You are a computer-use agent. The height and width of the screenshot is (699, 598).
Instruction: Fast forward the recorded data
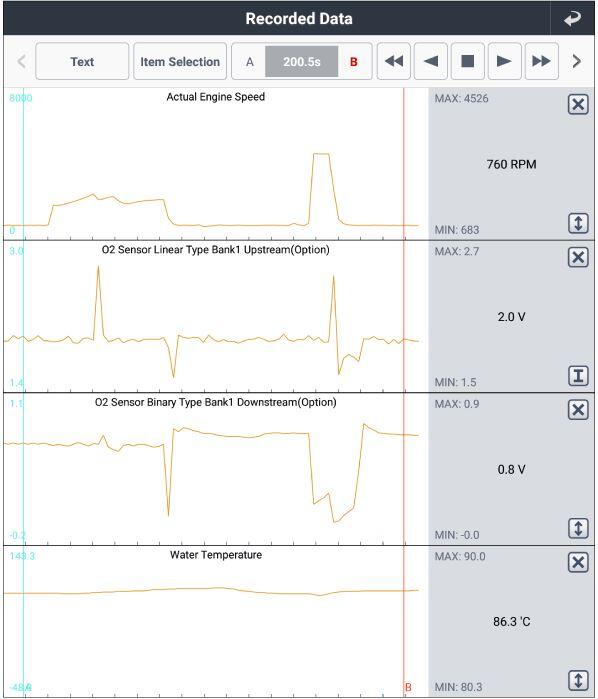(x=541, y=61)
